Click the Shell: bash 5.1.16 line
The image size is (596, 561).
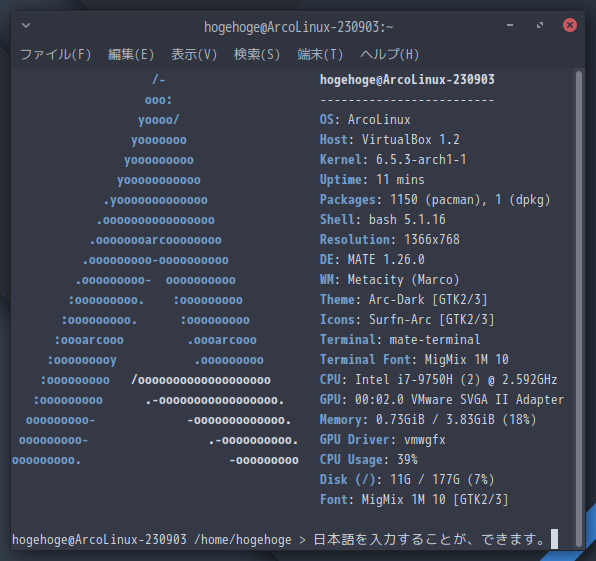coord(383,219)
